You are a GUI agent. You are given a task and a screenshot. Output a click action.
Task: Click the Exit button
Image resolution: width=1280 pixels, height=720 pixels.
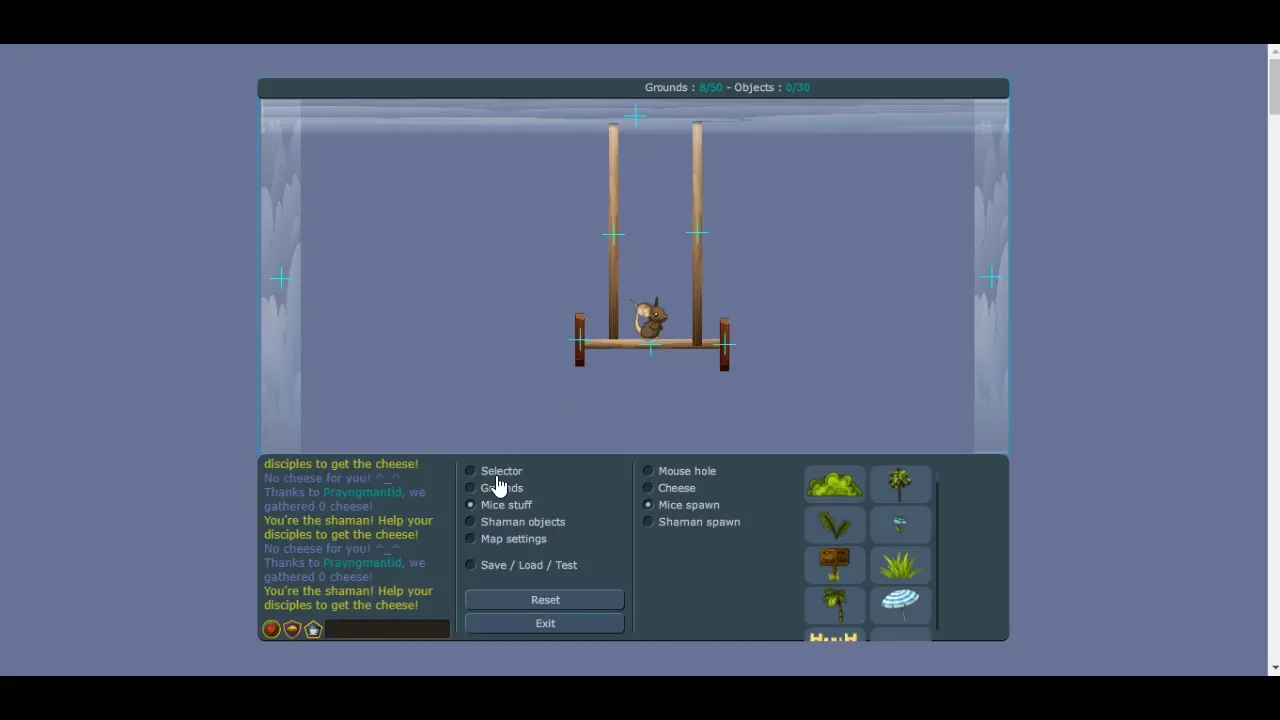tap(545, 623)
